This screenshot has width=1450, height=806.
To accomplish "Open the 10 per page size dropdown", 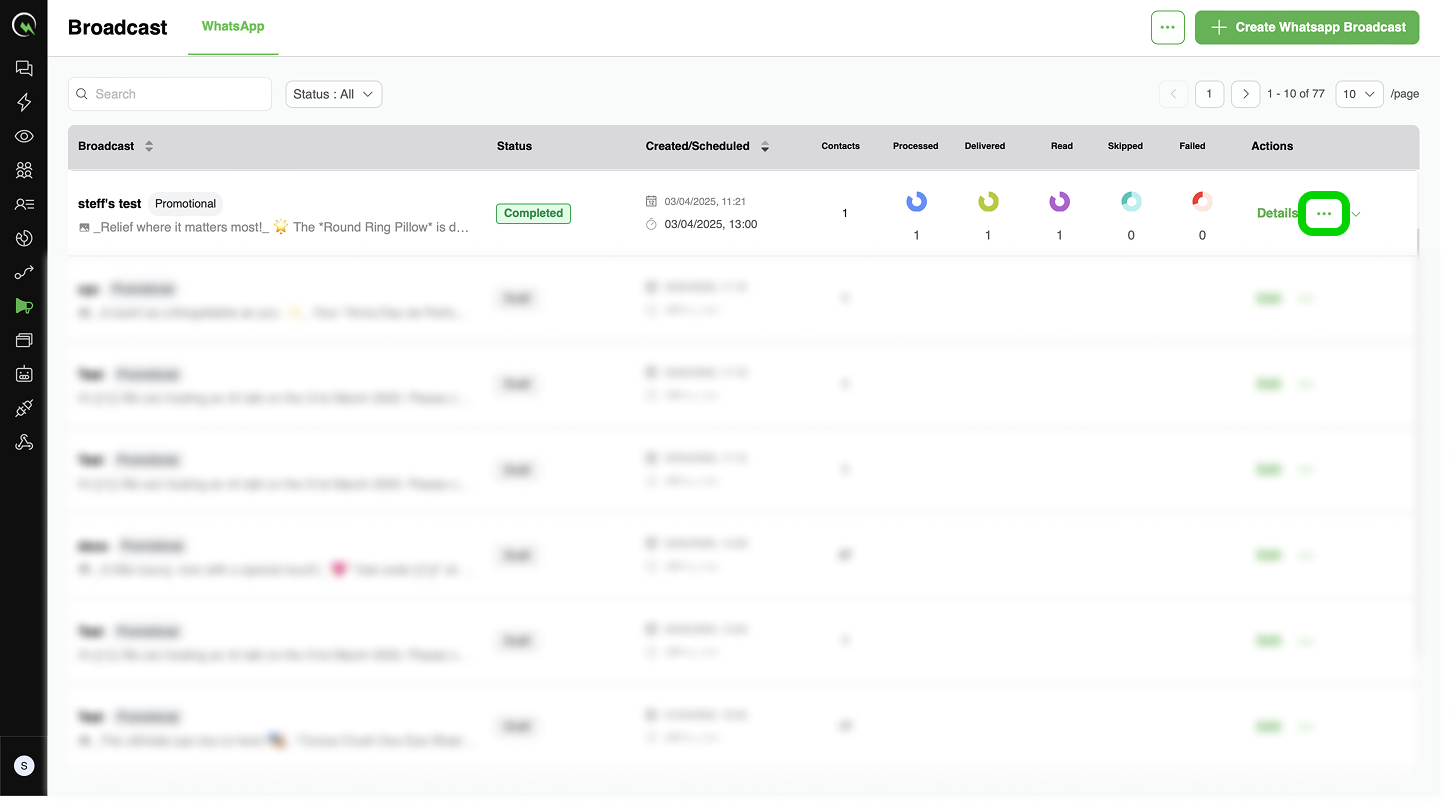I will [x=1359, y=94].
